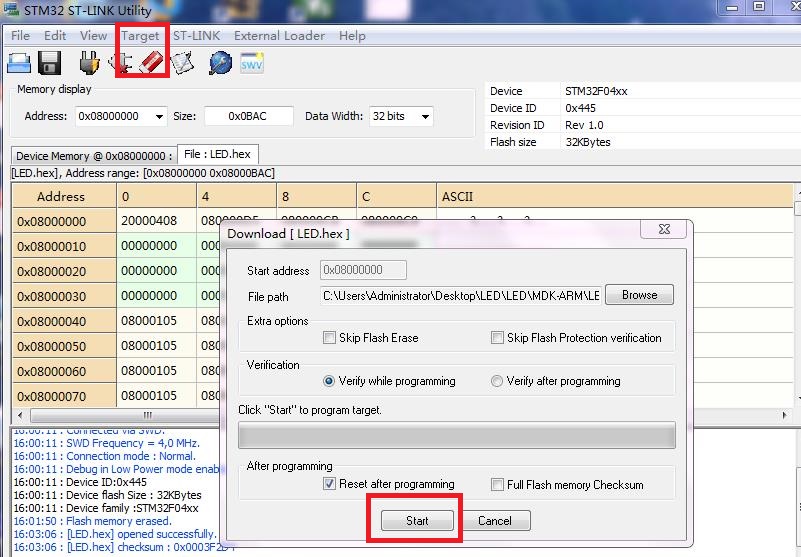Click Device value STM32F04xx

[x=596, y=91]
